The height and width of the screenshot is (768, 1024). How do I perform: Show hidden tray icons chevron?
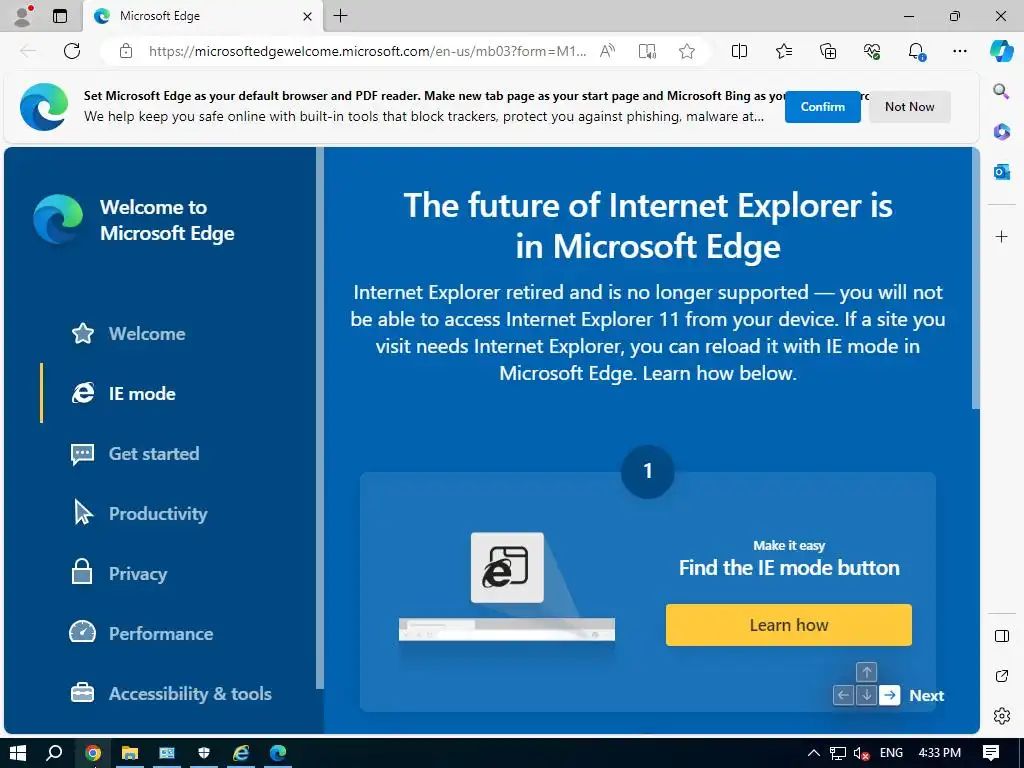[x=813, y=753]
